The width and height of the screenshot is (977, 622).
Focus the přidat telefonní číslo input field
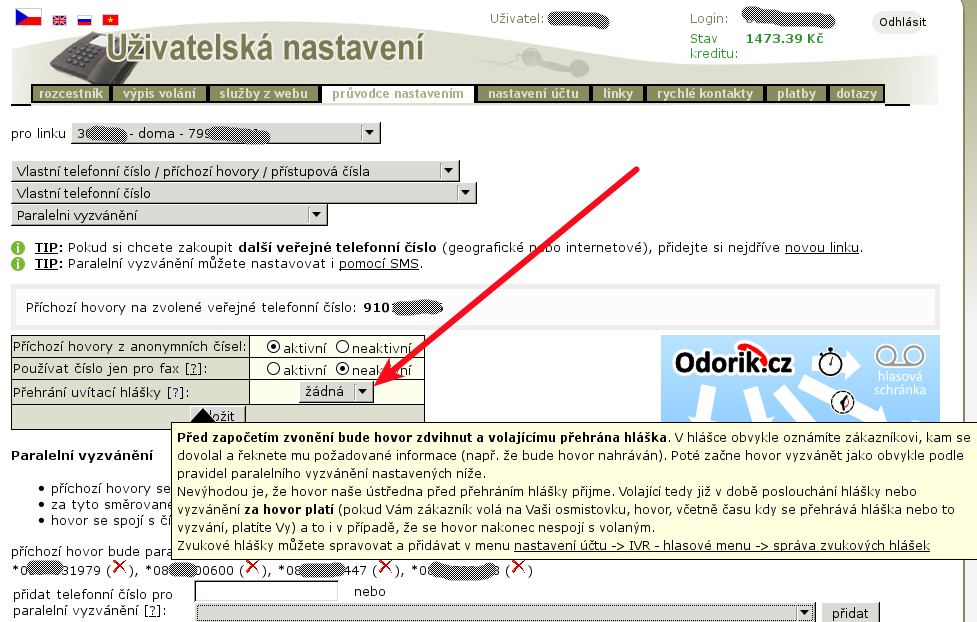point(266,592)
